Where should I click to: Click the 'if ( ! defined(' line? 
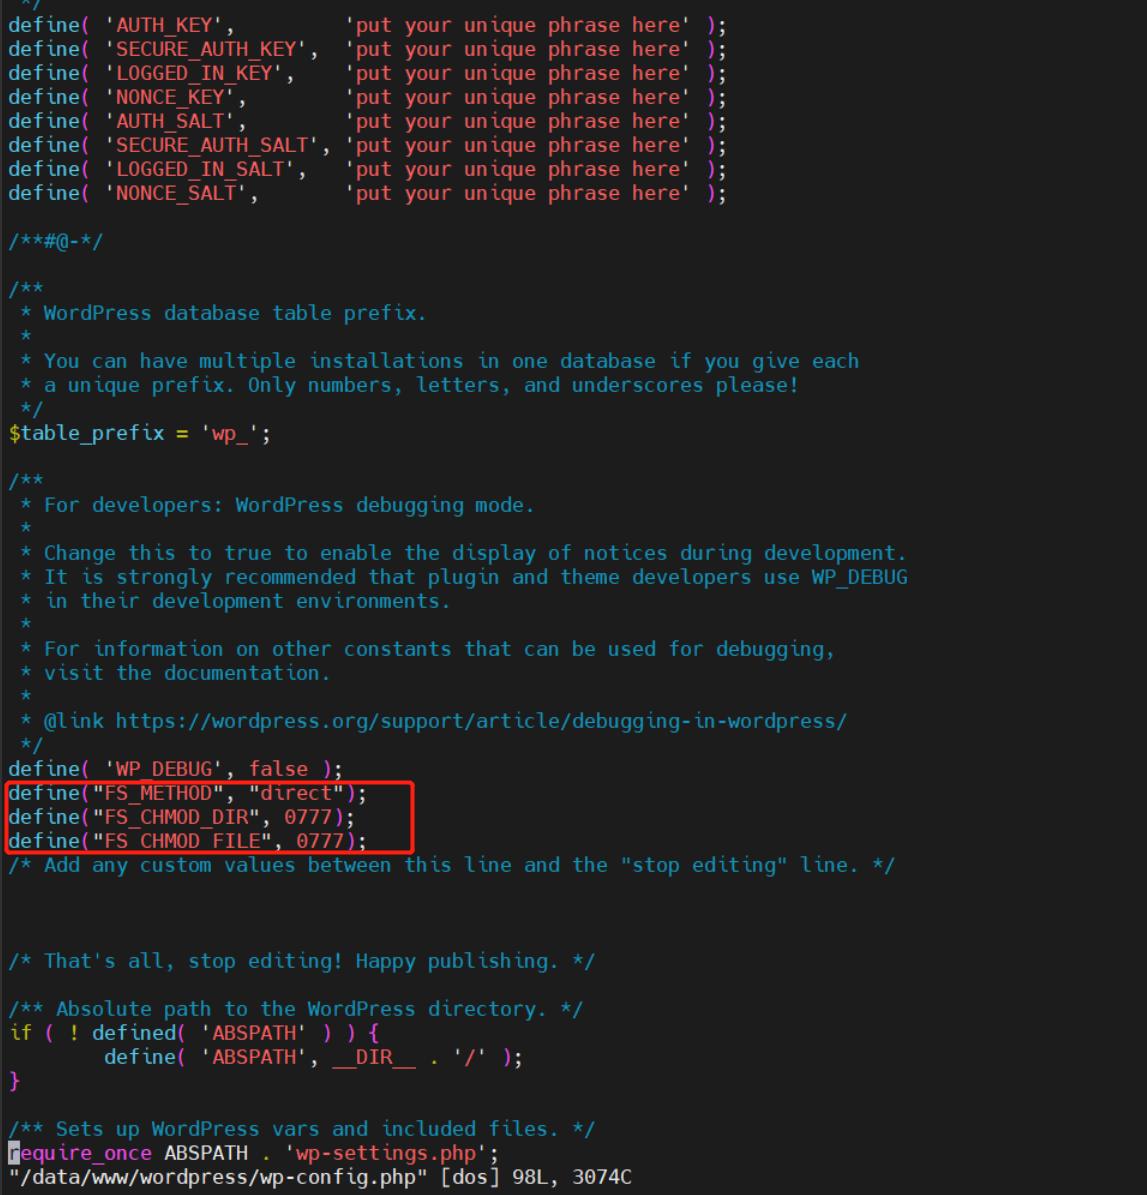tap(194, 1033)
